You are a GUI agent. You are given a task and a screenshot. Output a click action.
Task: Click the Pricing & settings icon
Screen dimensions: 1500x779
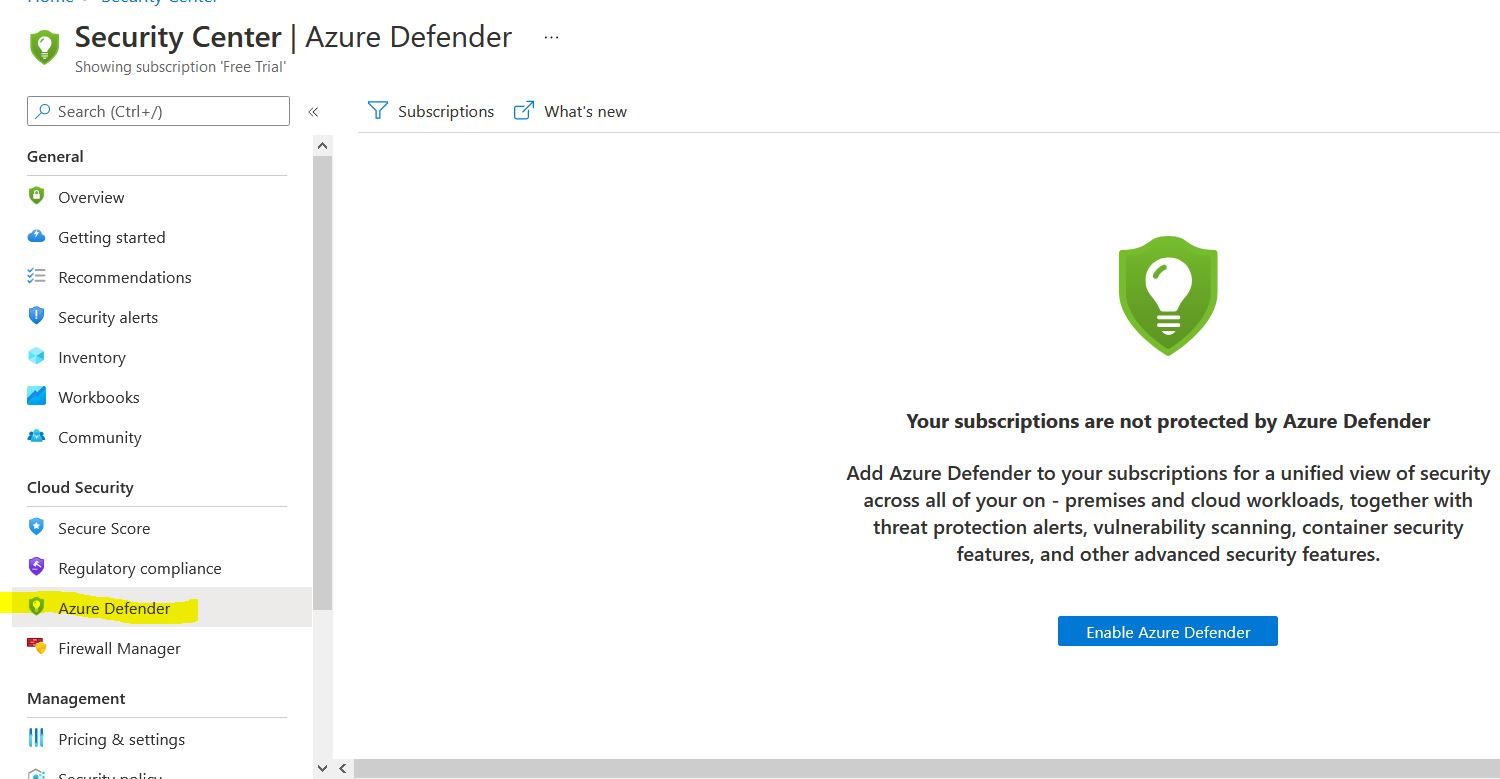(x=37, y=738)
